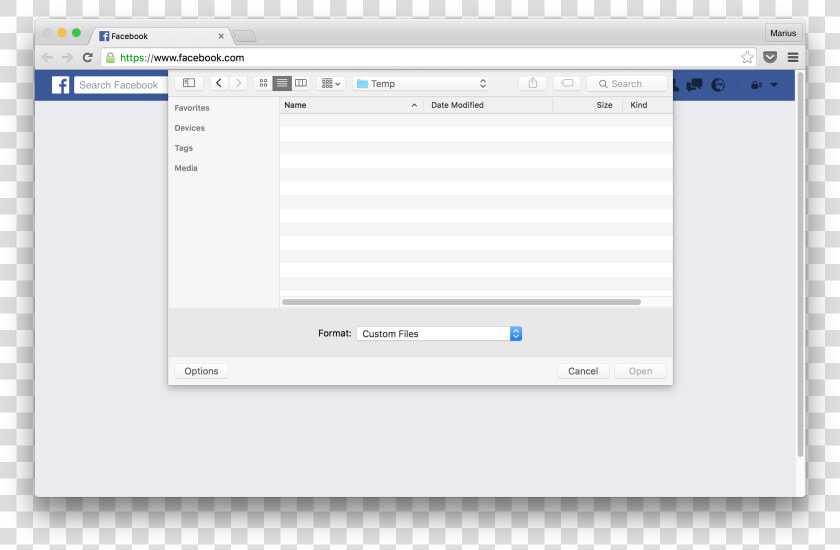
Task: Select the Facebook browser tab
Action: coord(161,36)
